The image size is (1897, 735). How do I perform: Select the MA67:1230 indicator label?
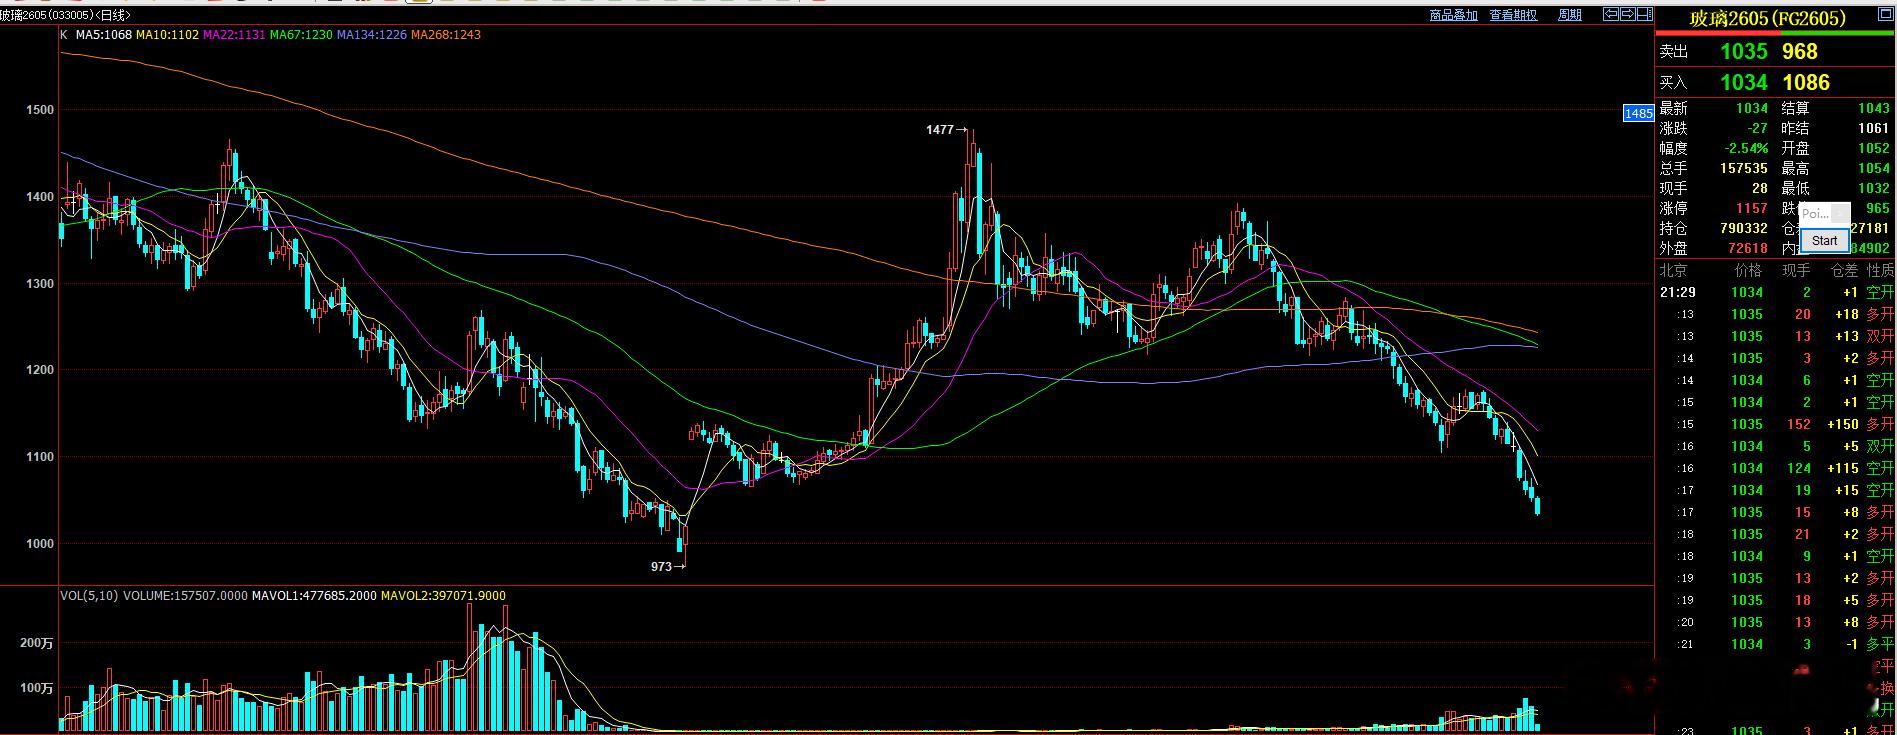[301, 35]
